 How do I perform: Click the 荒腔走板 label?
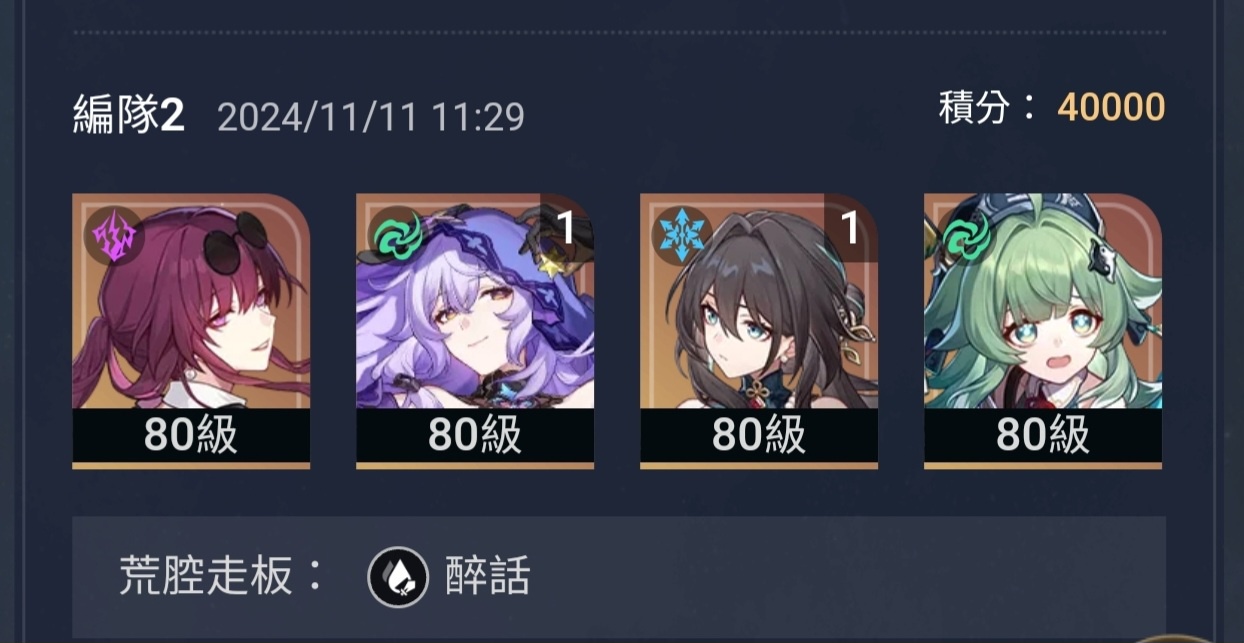pyautogui.click(x=205, y=577)
